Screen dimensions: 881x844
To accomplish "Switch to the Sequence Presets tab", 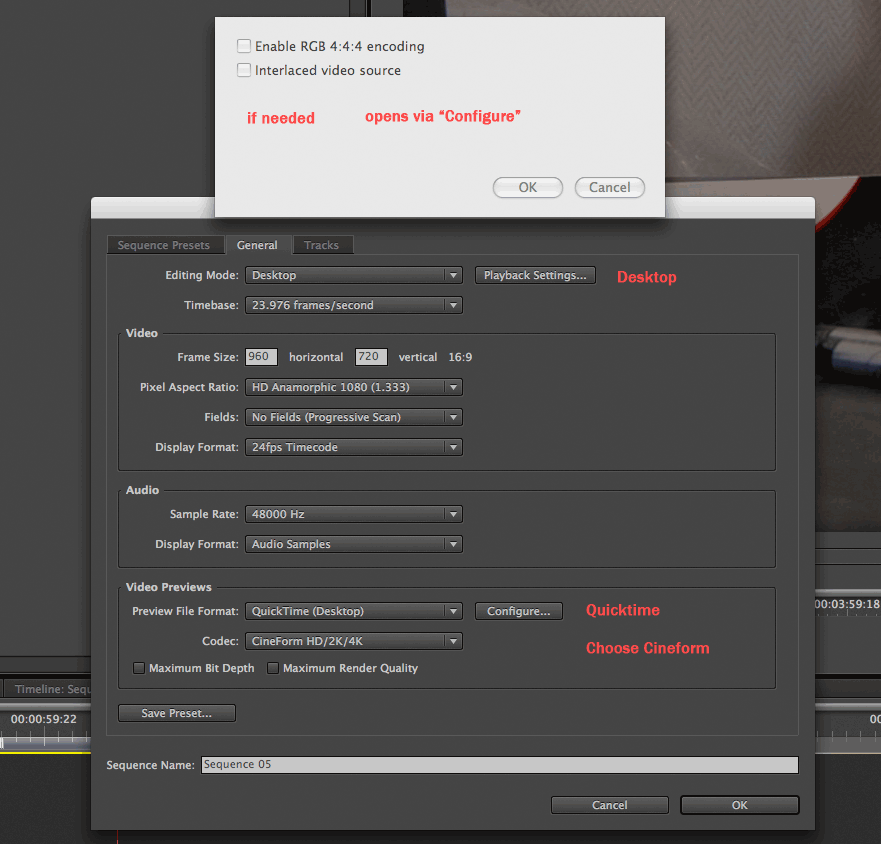I will click(164, 245).
